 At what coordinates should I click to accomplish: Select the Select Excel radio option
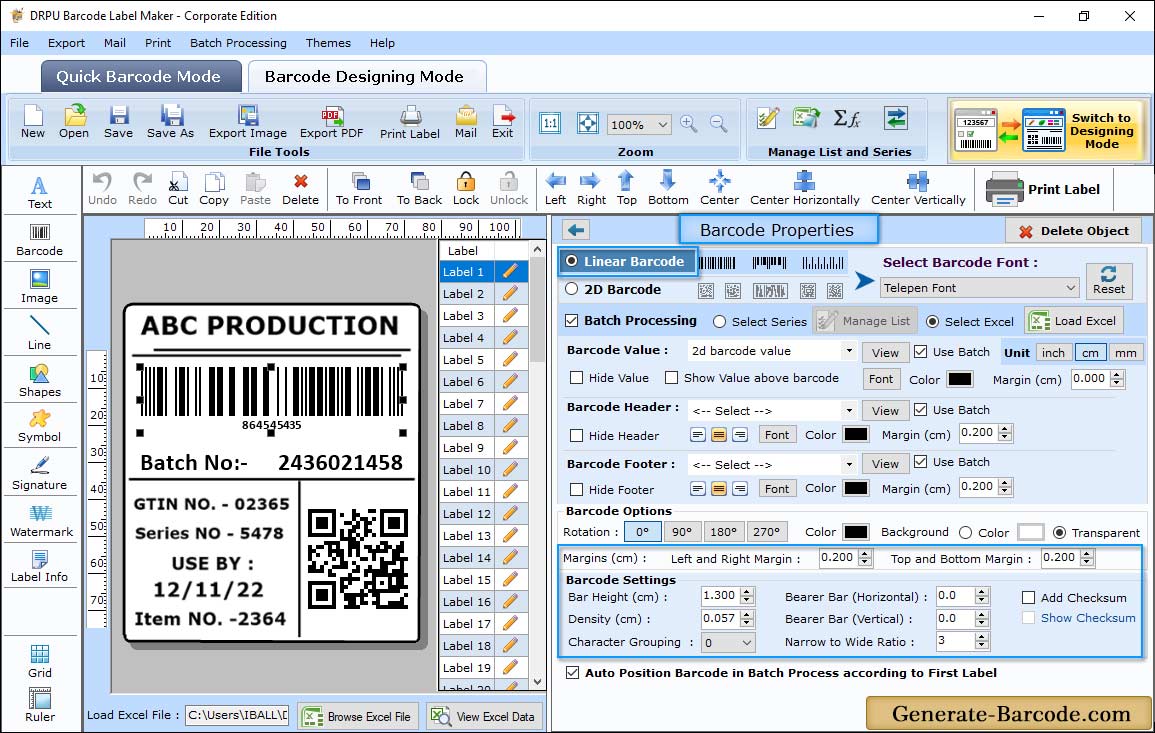point(933,322)
